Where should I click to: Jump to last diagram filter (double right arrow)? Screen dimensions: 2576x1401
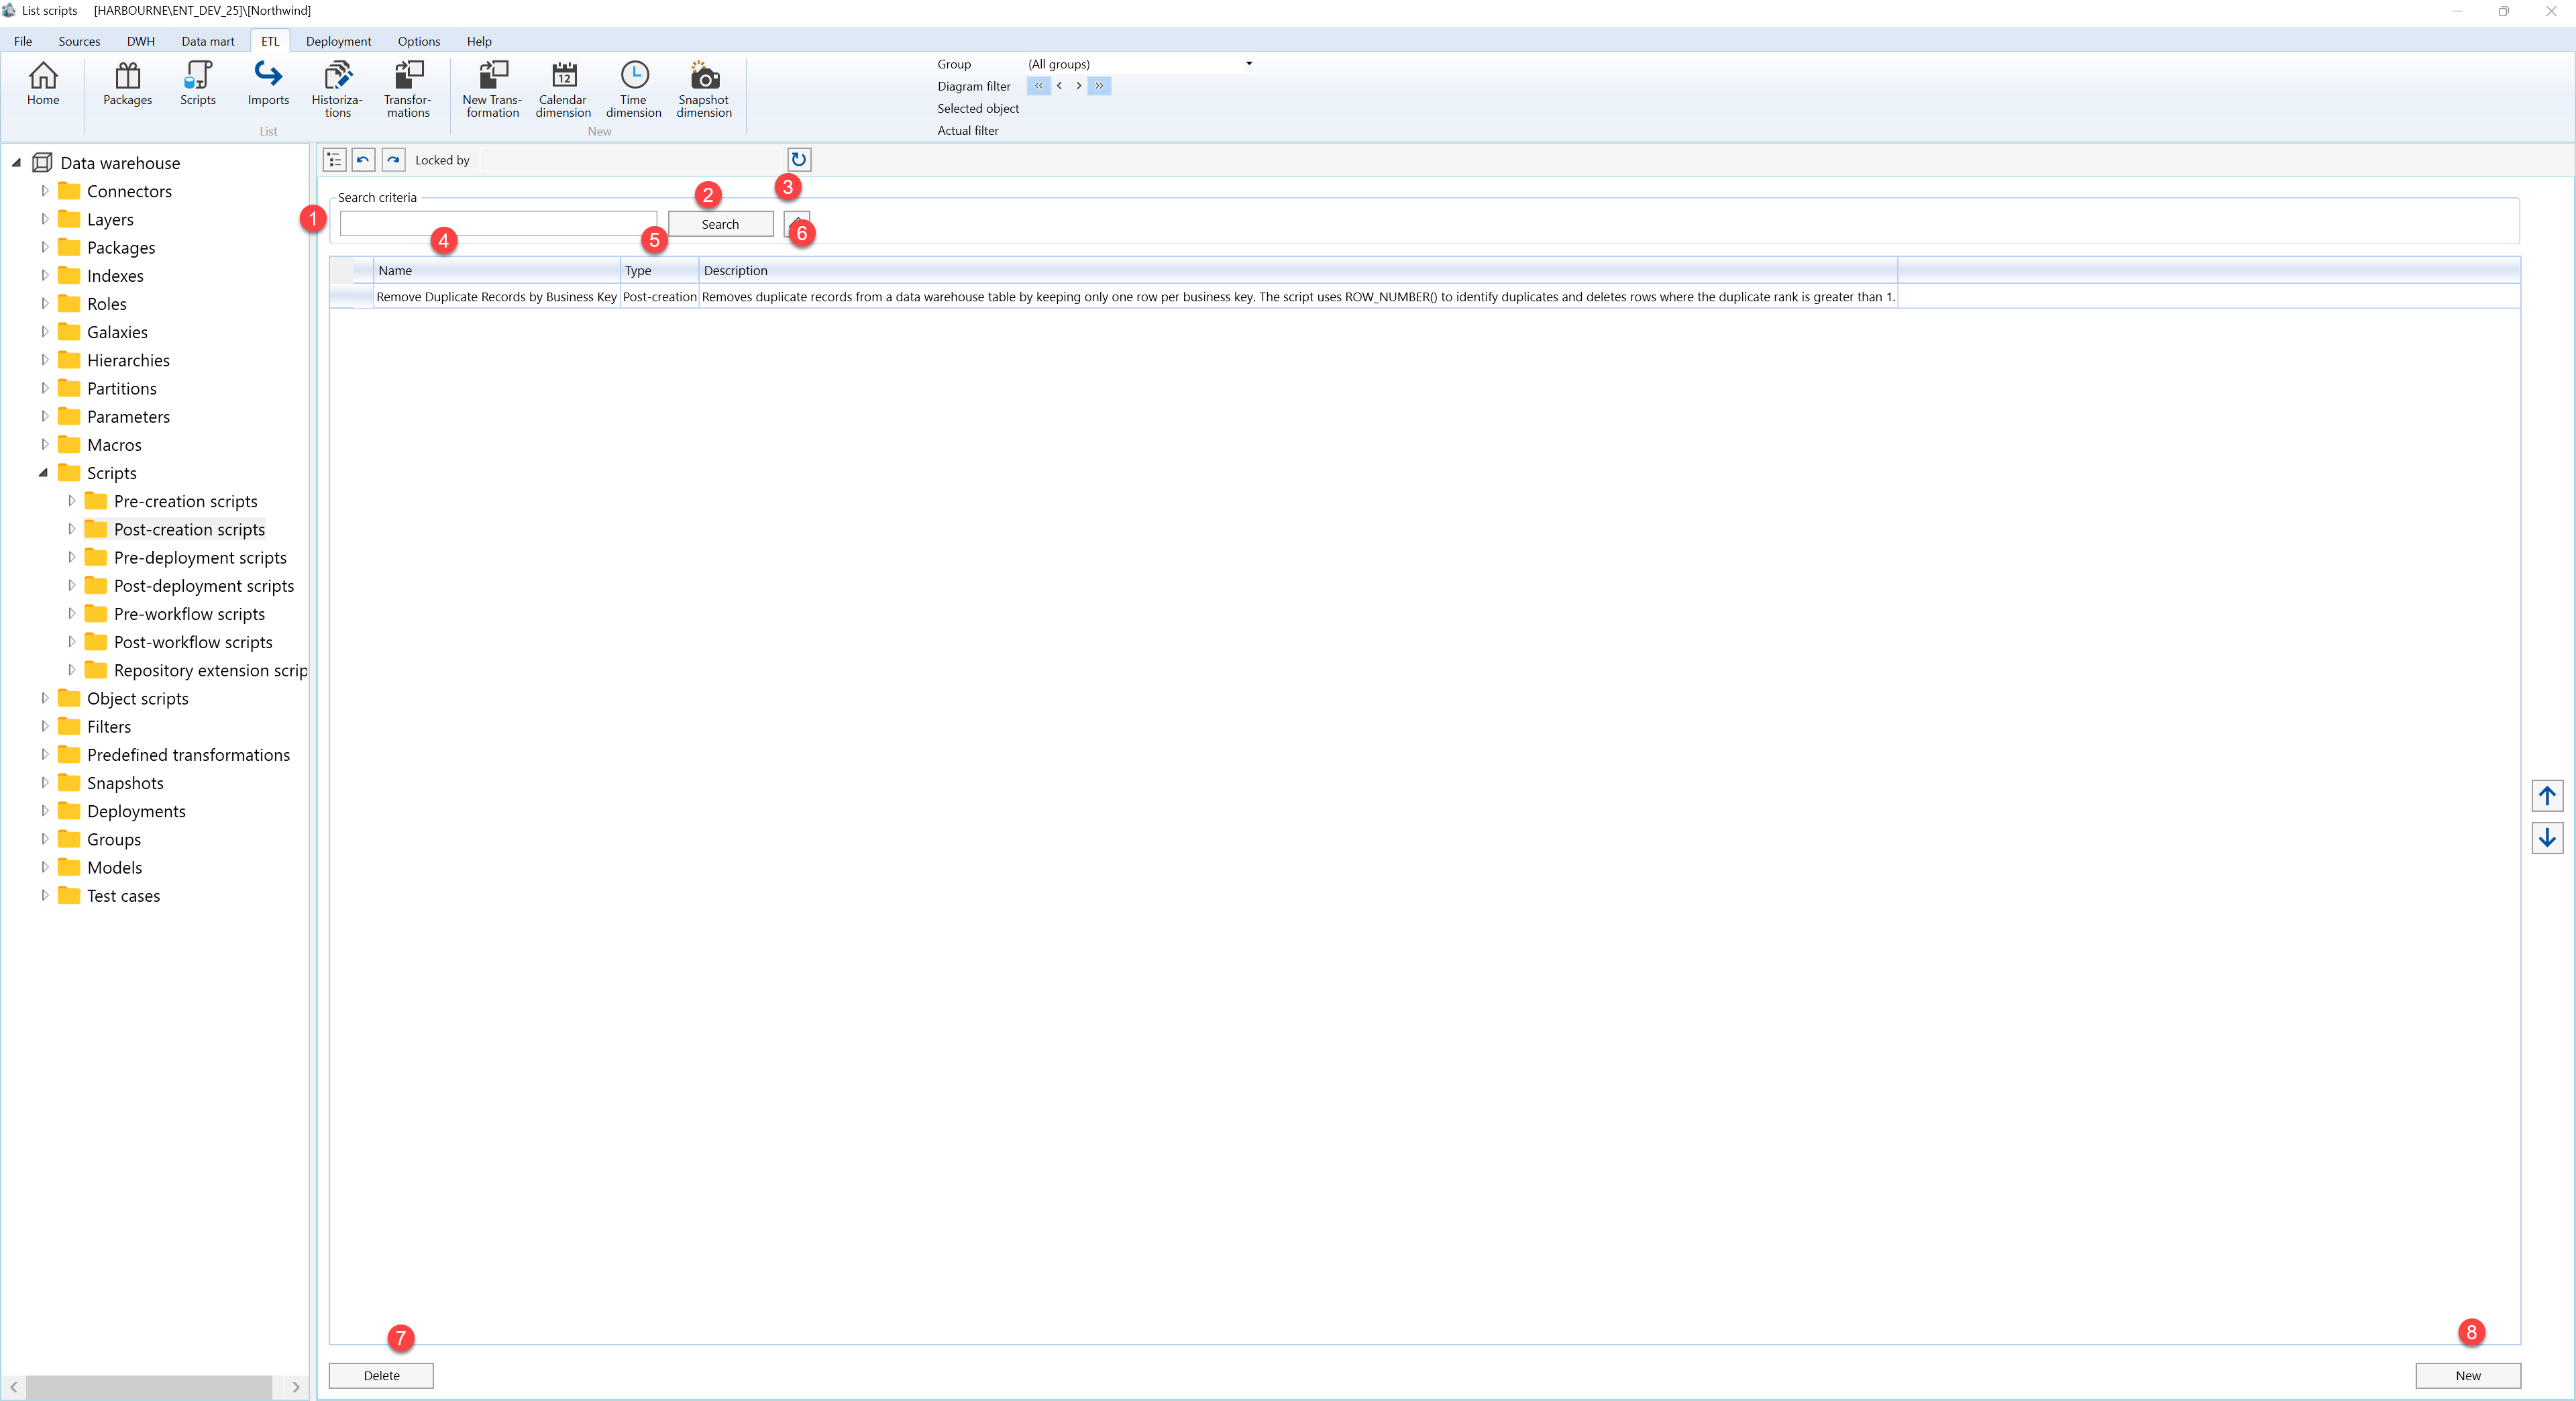(1099, 86)
